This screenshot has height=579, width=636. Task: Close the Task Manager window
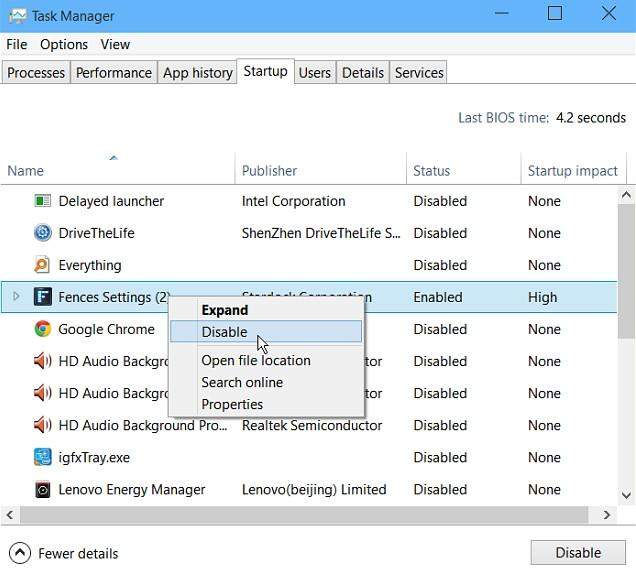pos(608,13)
